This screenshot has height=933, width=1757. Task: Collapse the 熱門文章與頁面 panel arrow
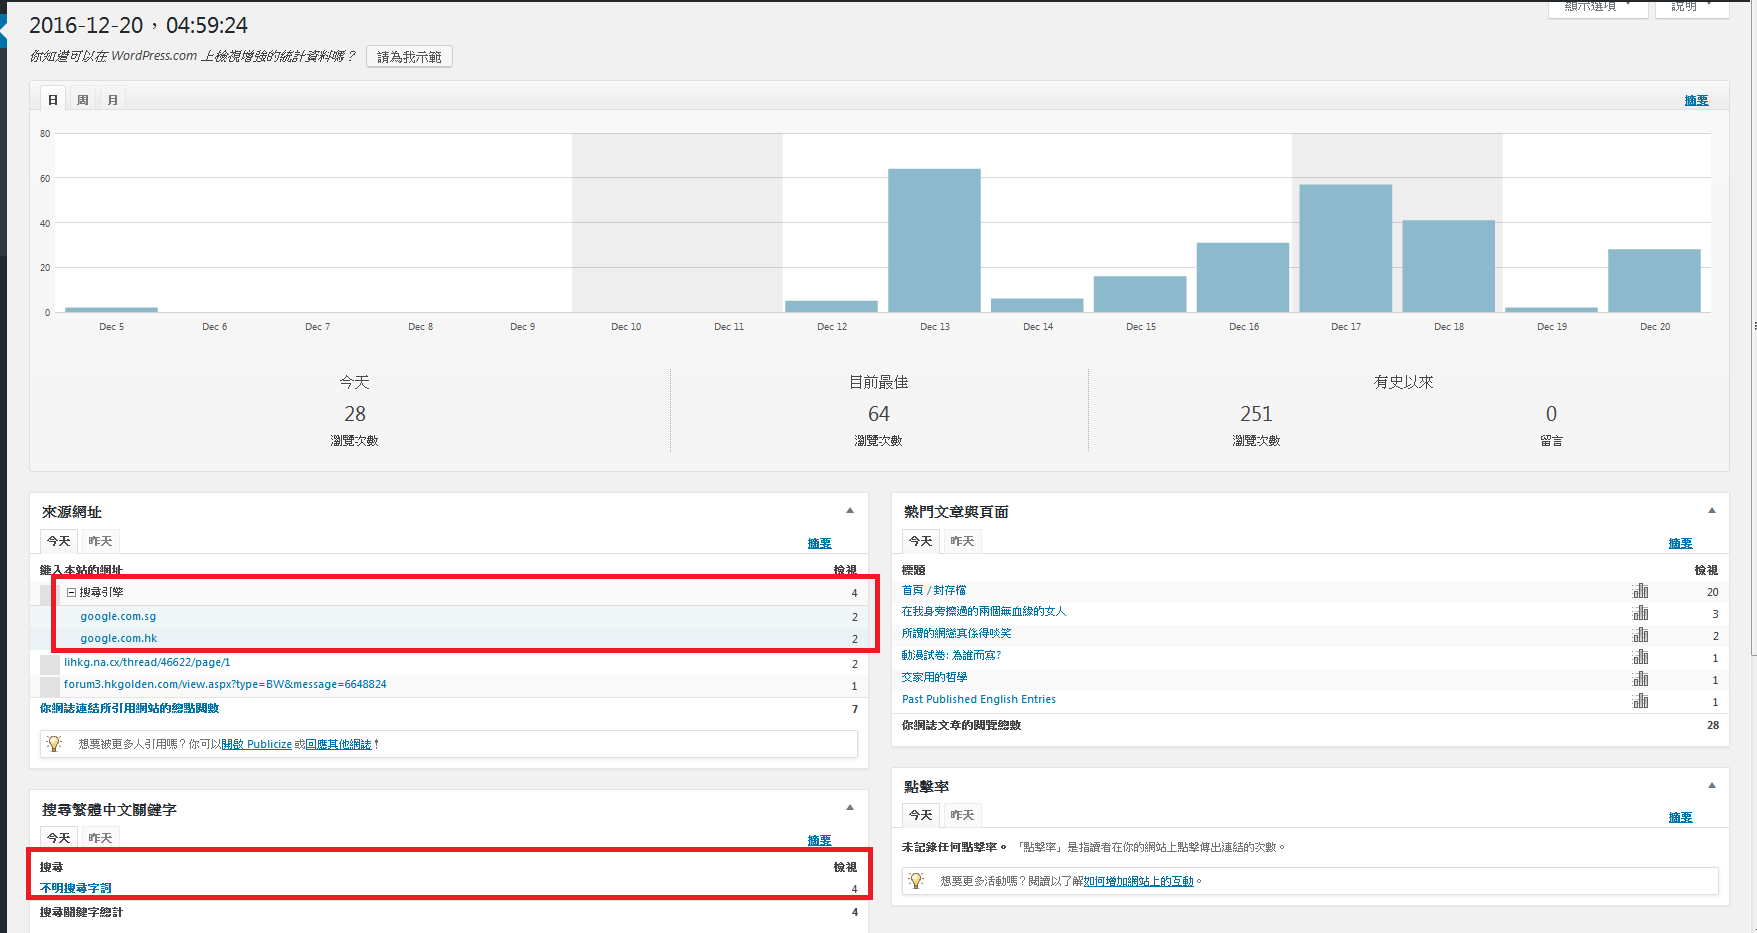[x=1712, y=511]
